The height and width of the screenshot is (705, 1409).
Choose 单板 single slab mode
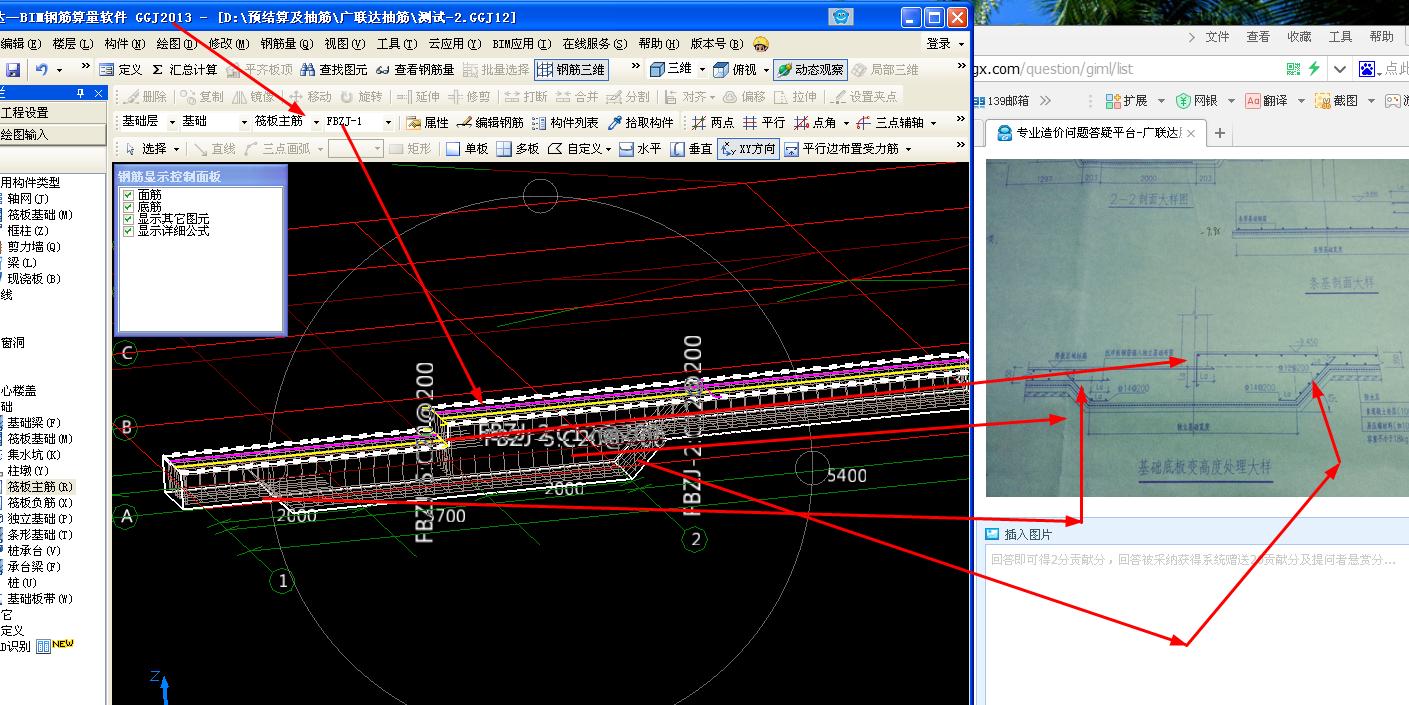[467, 149]
